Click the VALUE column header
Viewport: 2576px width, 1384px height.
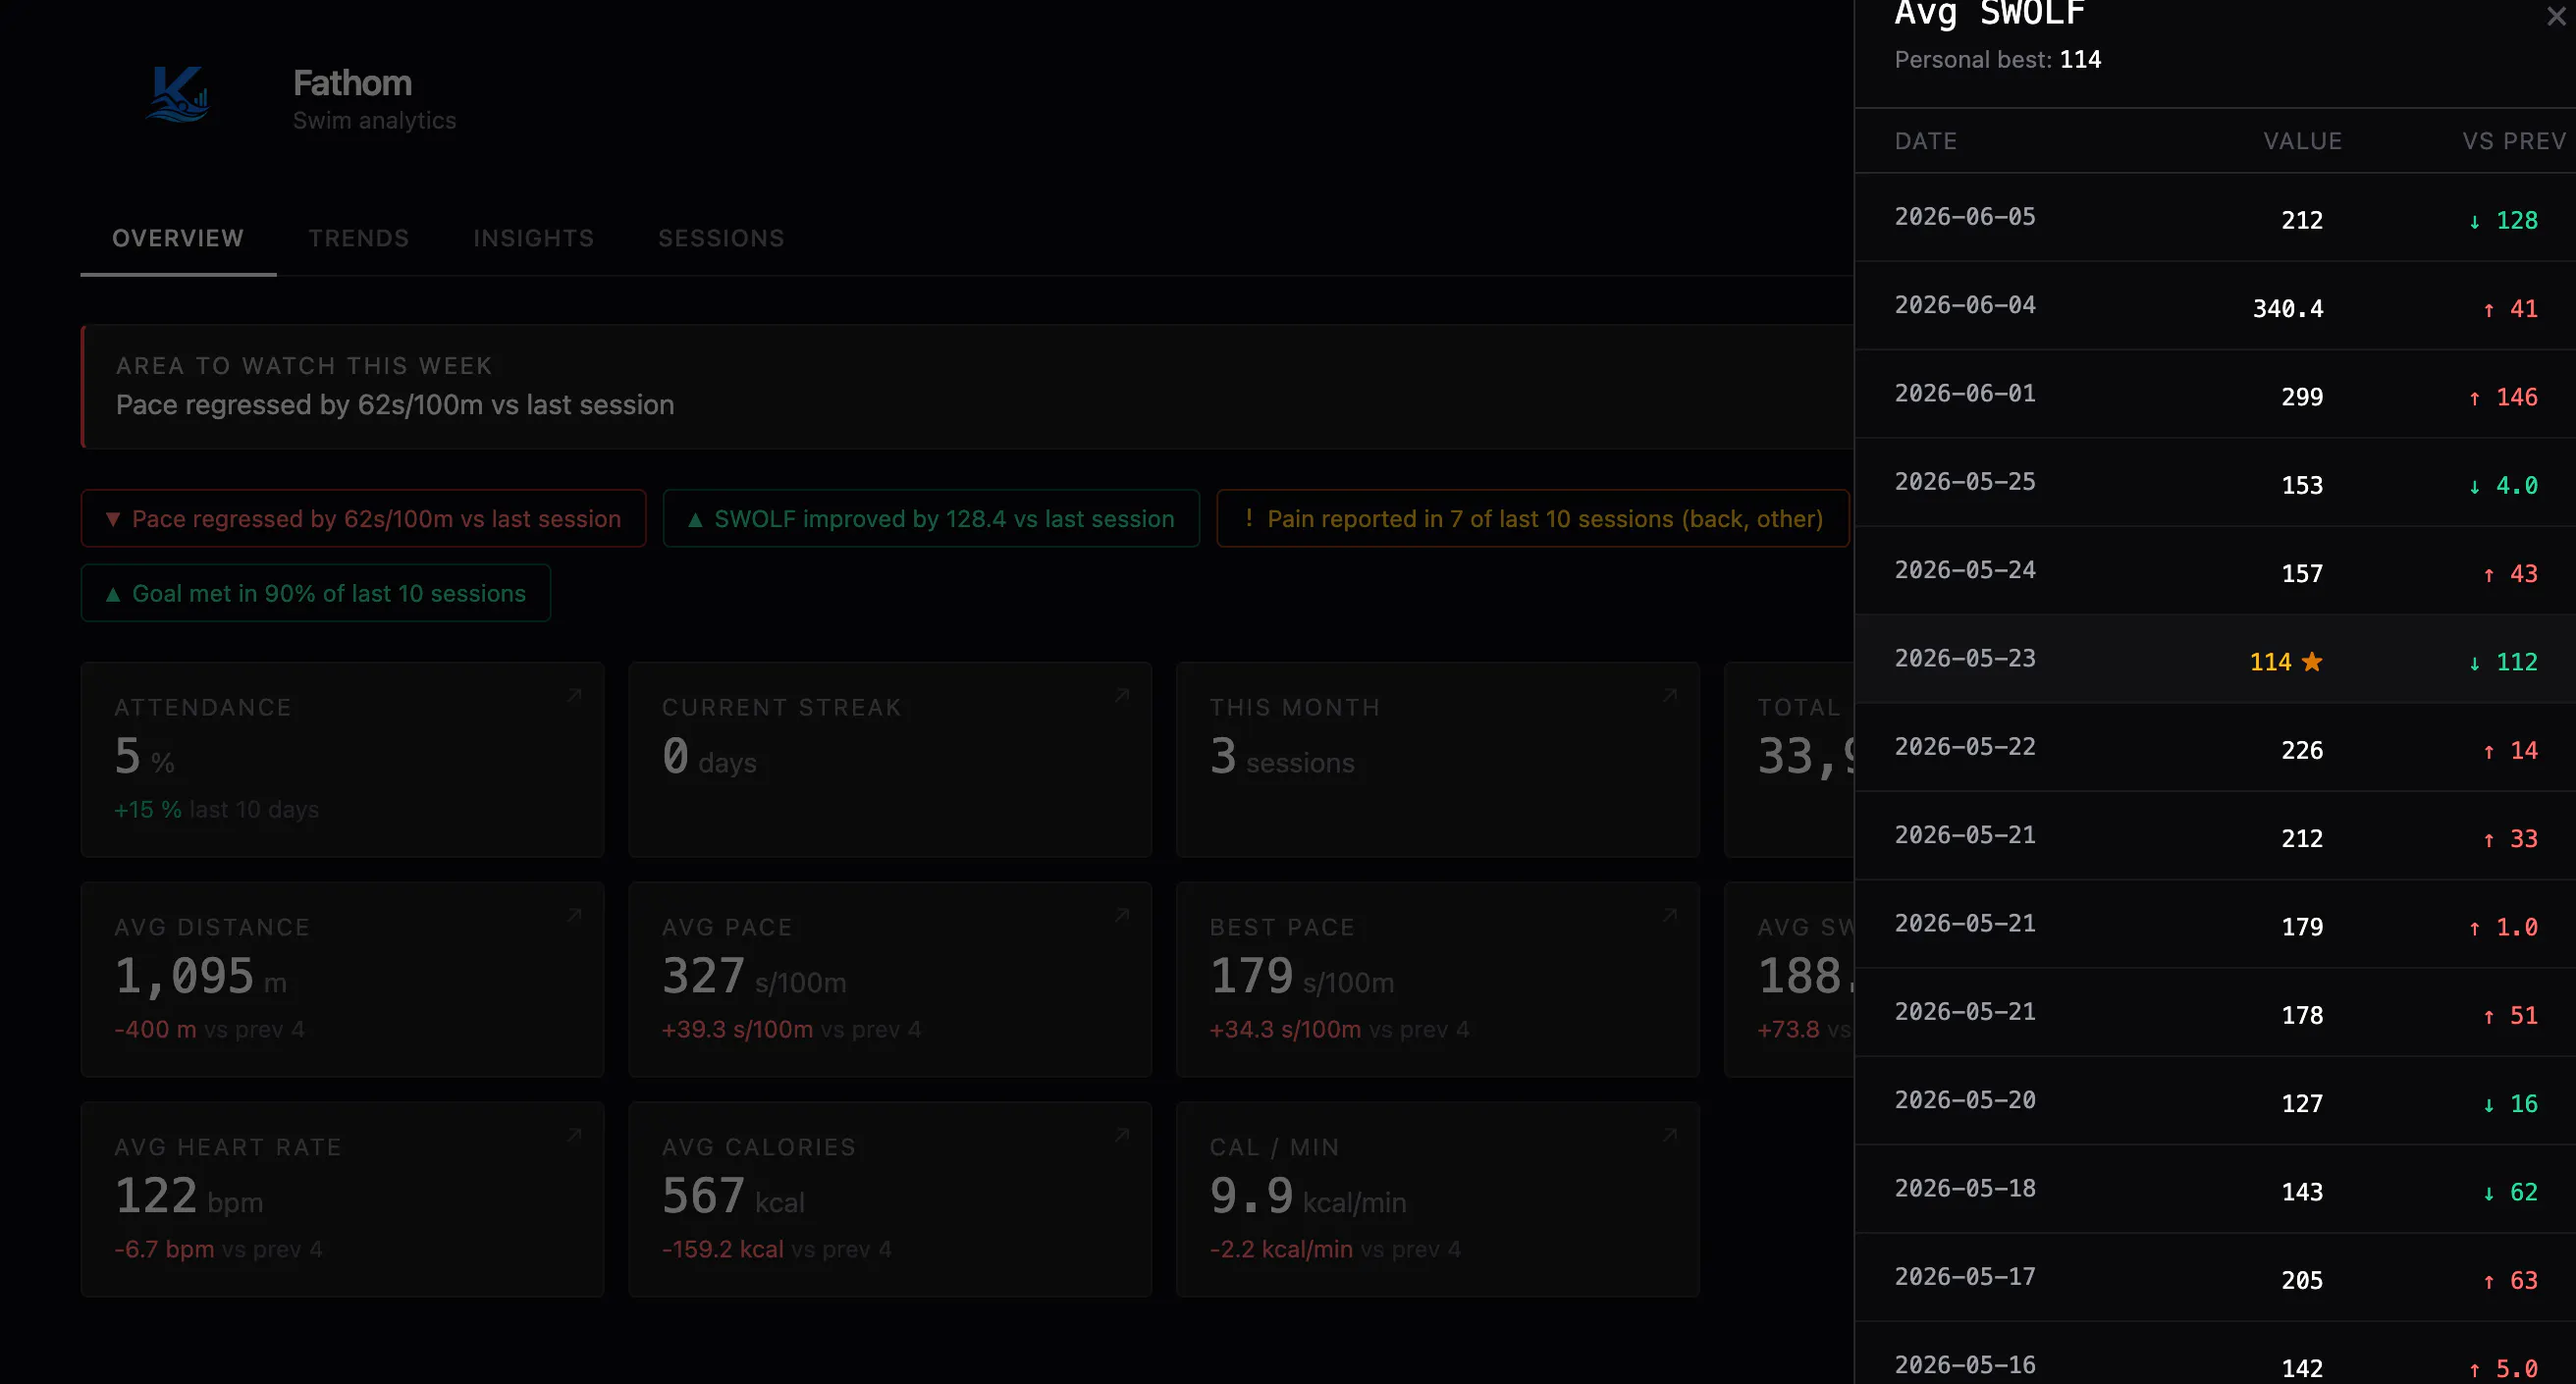click(x=2302, y=141)
